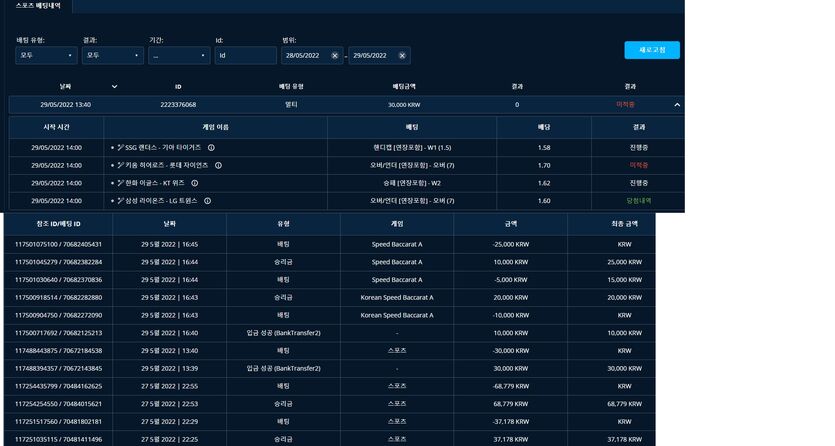Click odds value 1.70
The height and width of the screenshot is (446, 835).
tap(544, 166)
